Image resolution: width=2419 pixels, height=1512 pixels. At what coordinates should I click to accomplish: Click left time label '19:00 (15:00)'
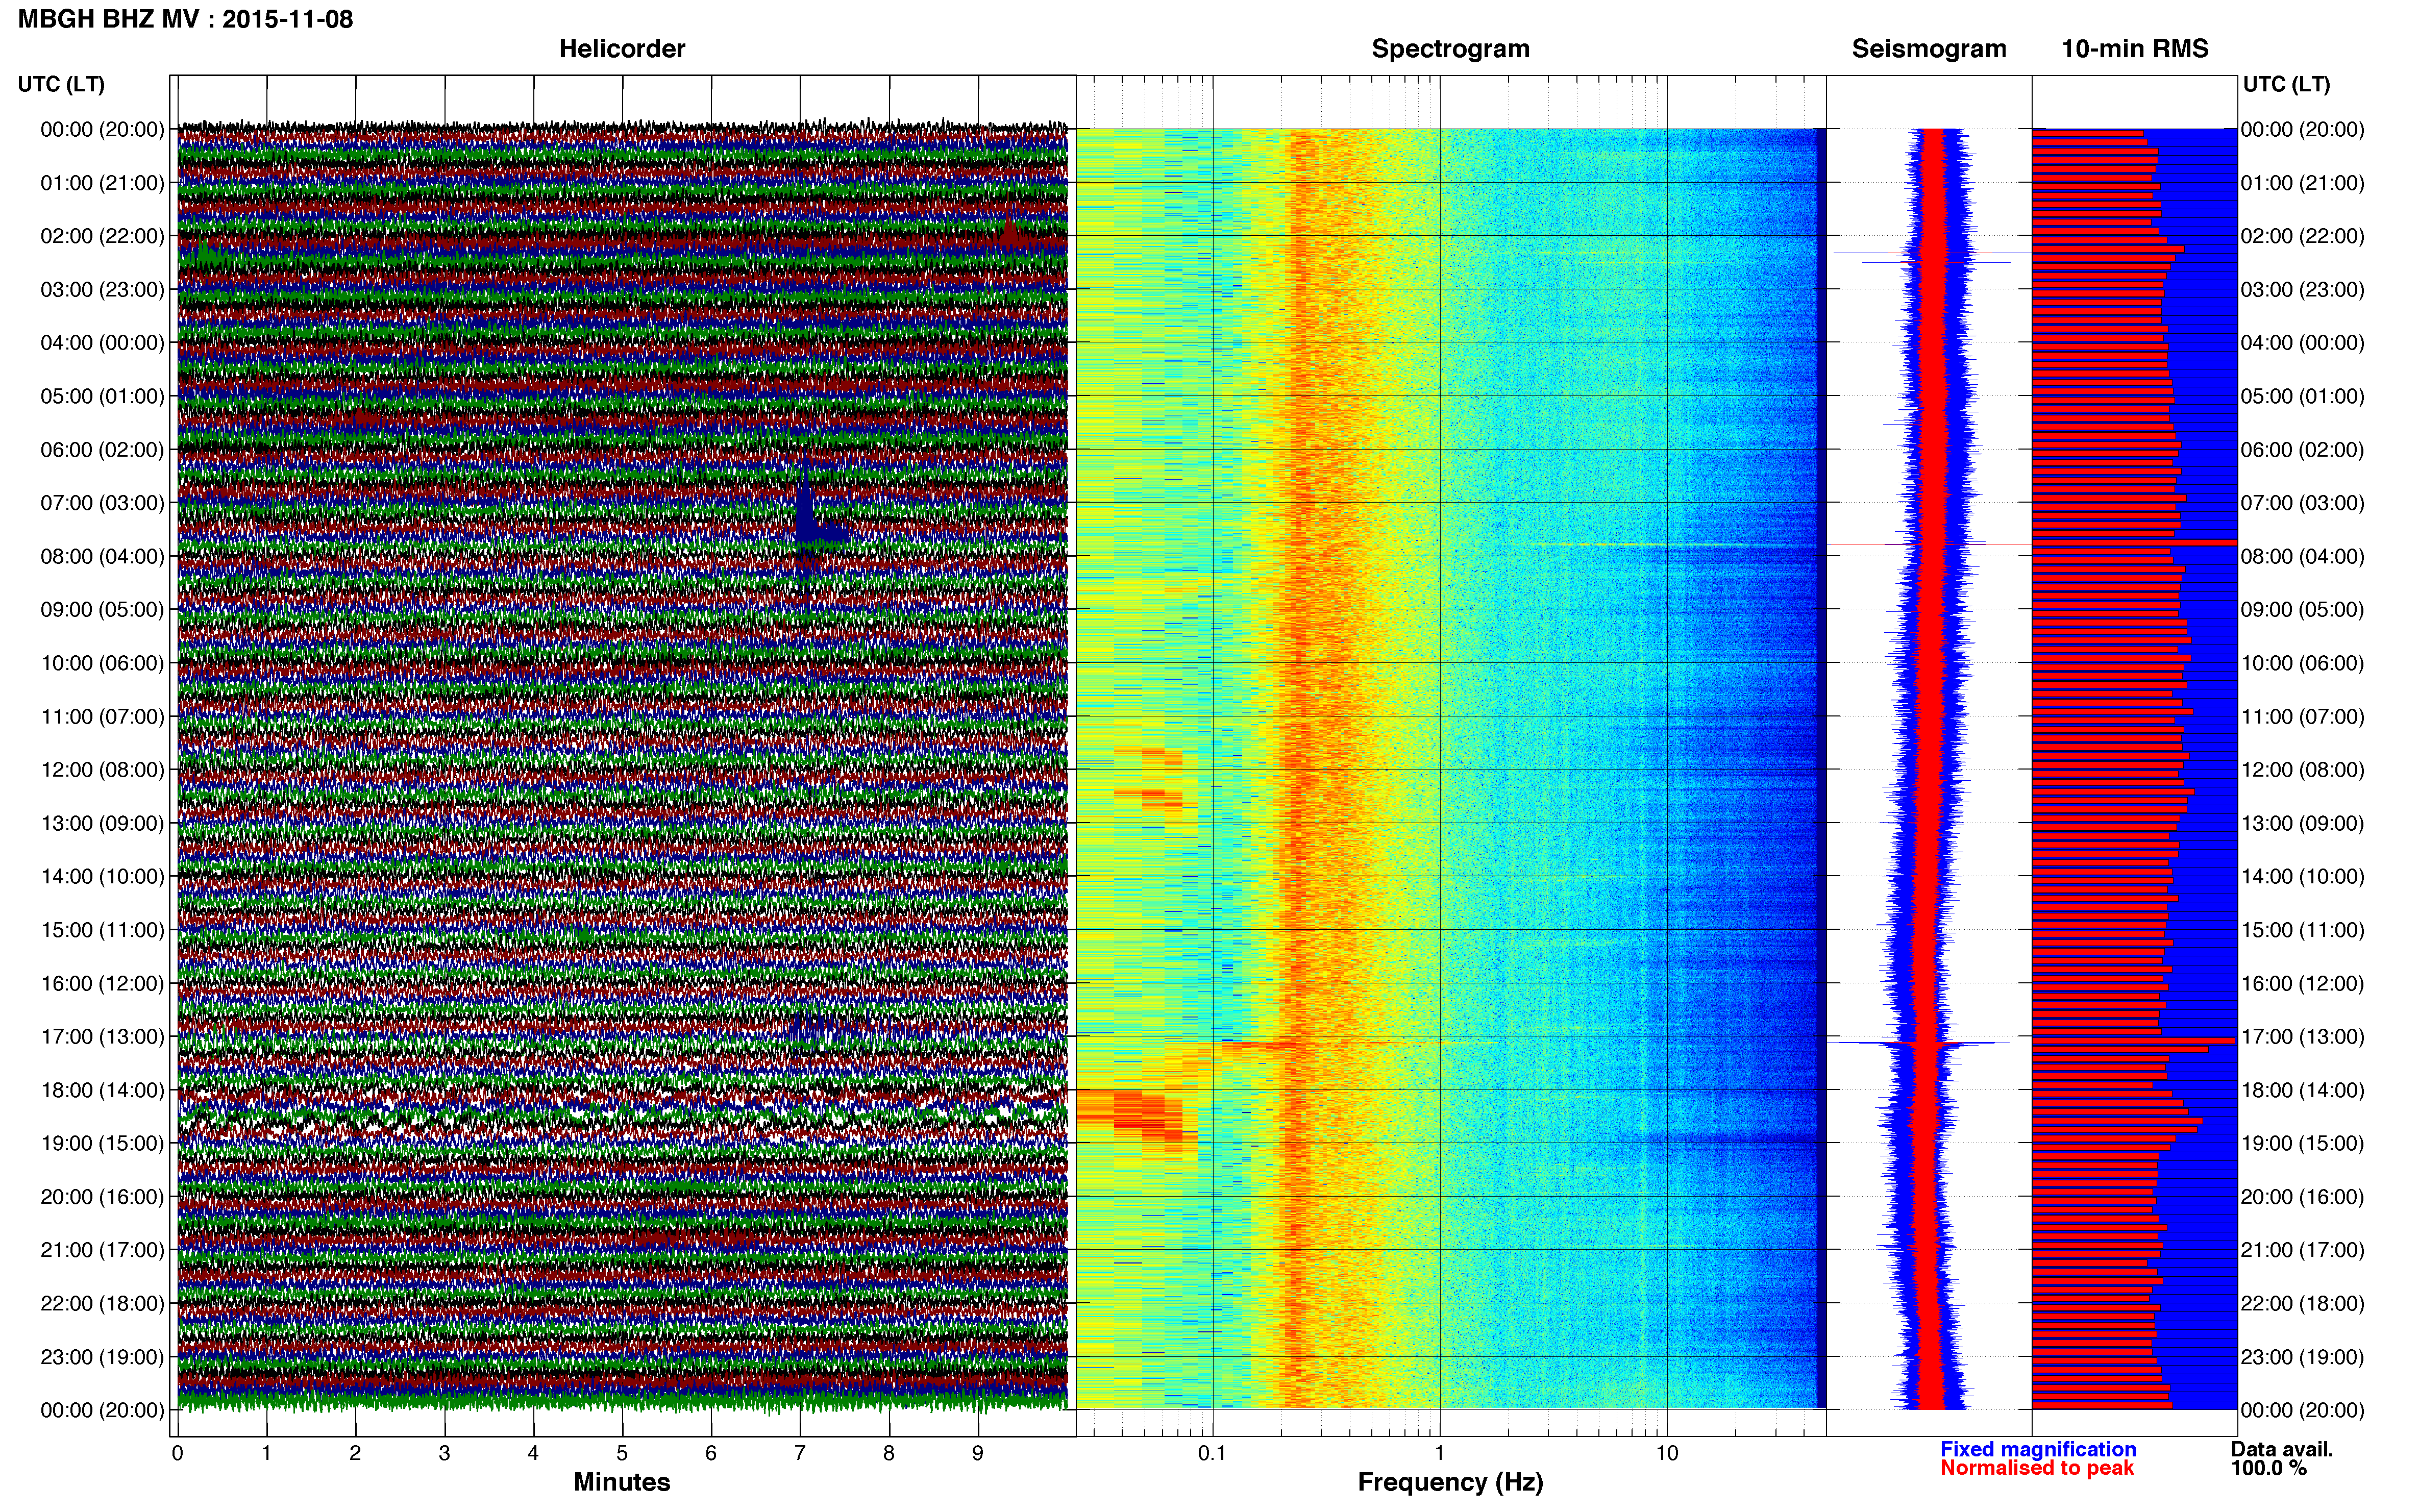tap(102, 1143)
